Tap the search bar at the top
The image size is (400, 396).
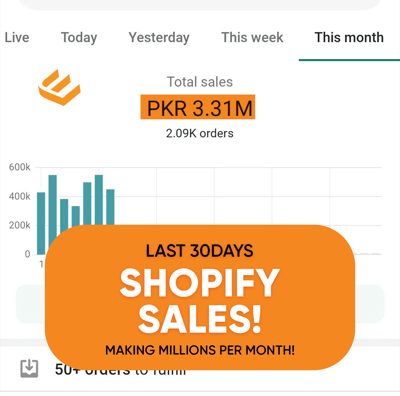(200, 5)
